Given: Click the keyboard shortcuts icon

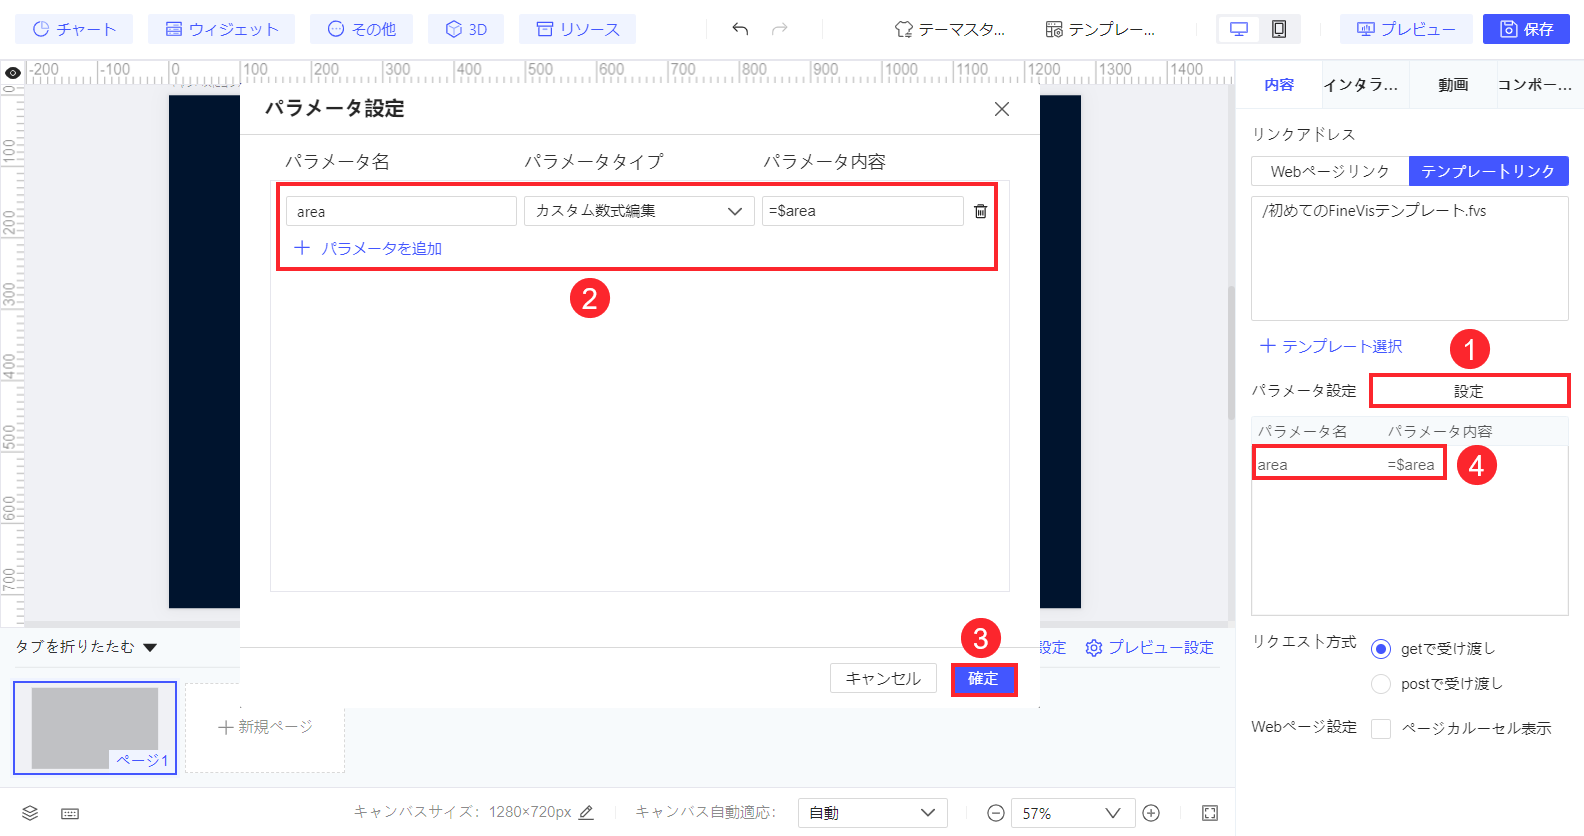Looking at the screenshot, I should [x=70, y=813].
